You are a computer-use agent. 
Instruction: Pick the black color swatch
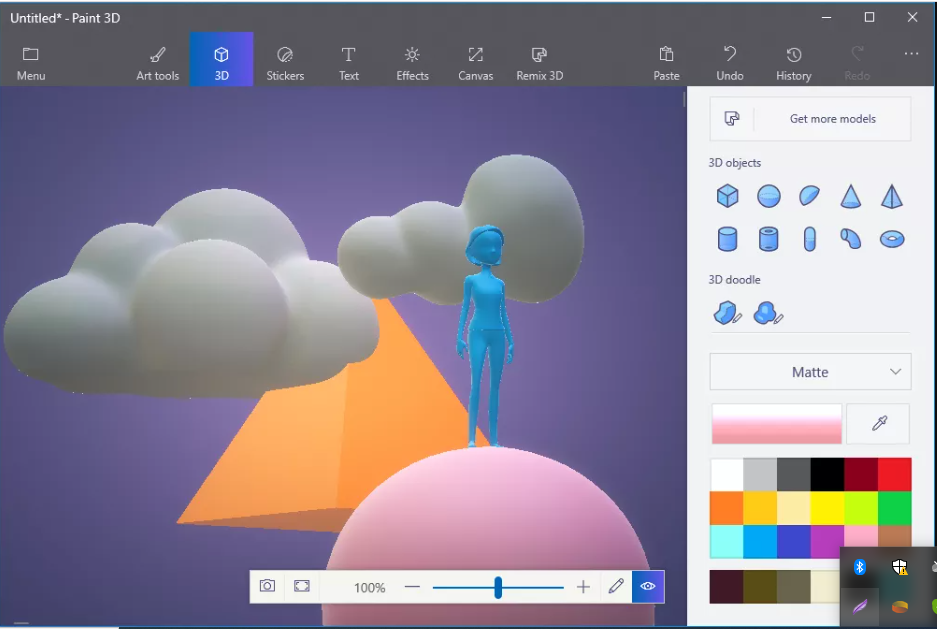pyautogui.click(x=827, y=474)
